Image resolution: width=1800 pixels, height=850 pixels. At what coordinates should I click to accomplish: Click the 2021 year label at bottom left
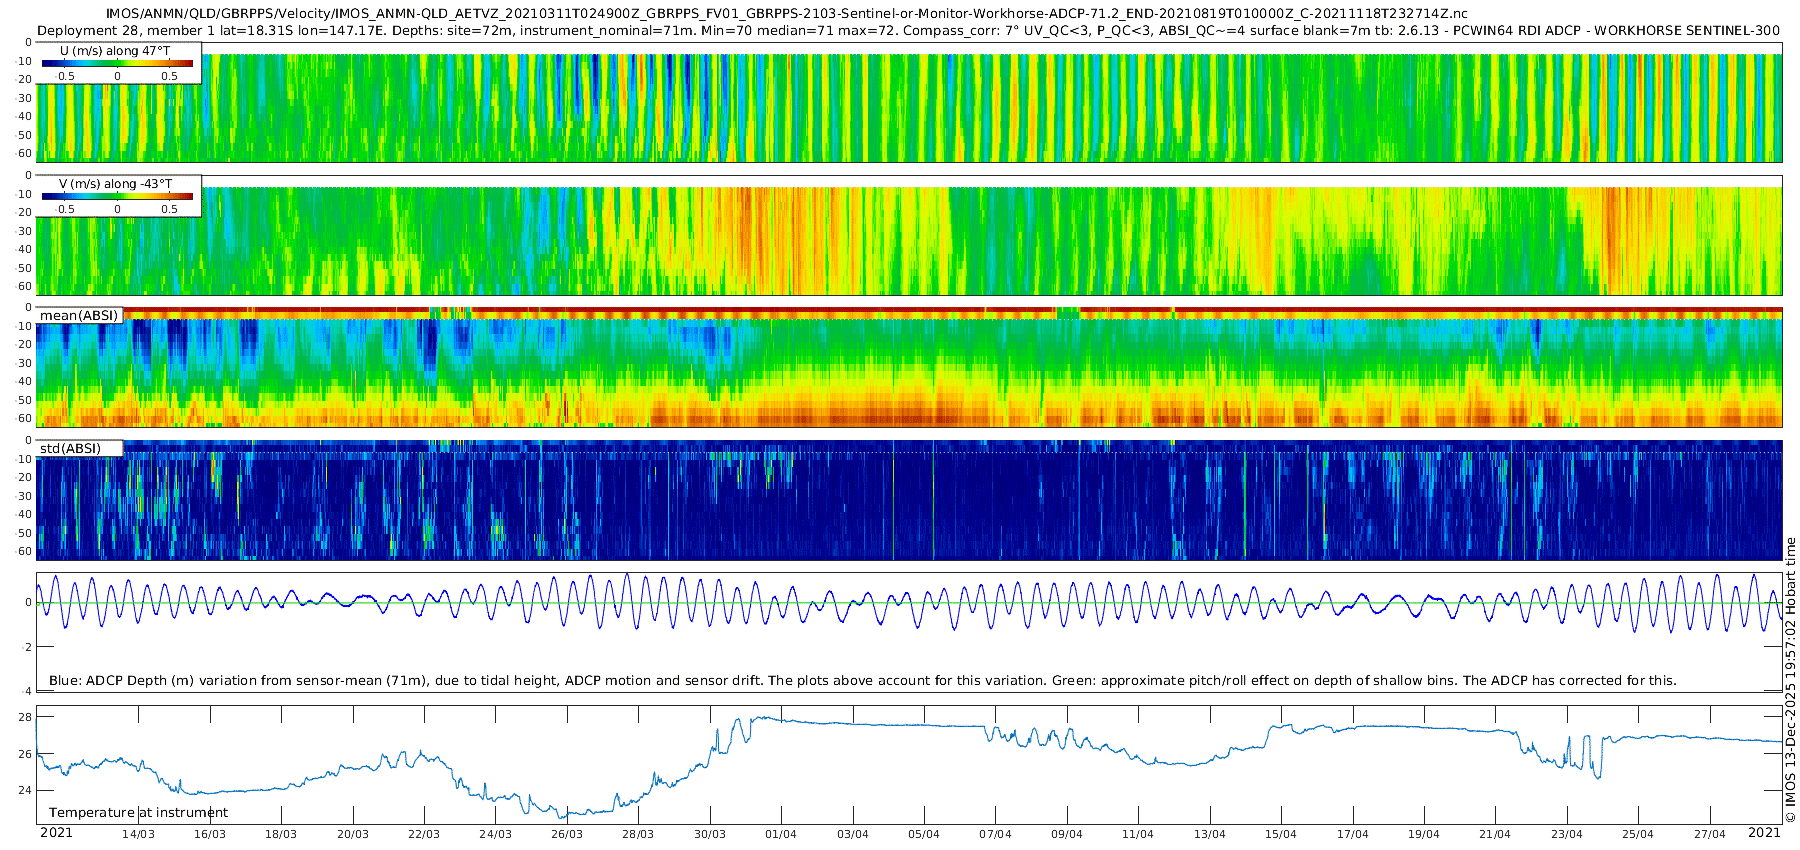point(56,833)
